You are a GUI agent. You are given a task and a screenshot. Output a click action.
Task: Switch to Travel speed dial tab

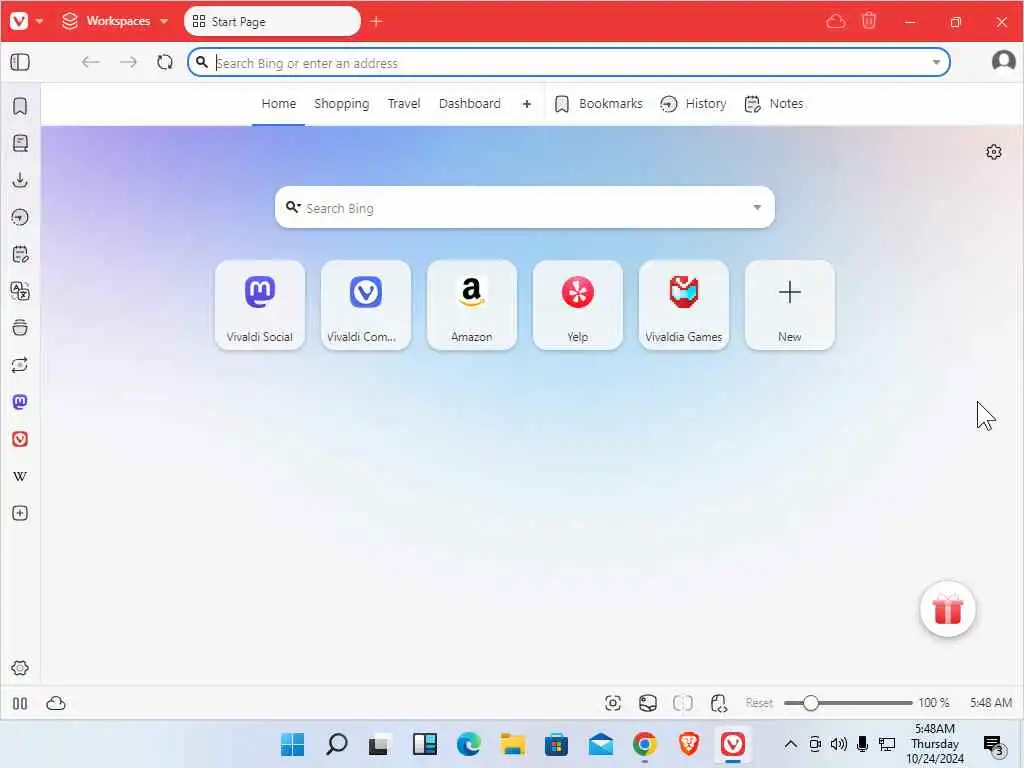404,103
